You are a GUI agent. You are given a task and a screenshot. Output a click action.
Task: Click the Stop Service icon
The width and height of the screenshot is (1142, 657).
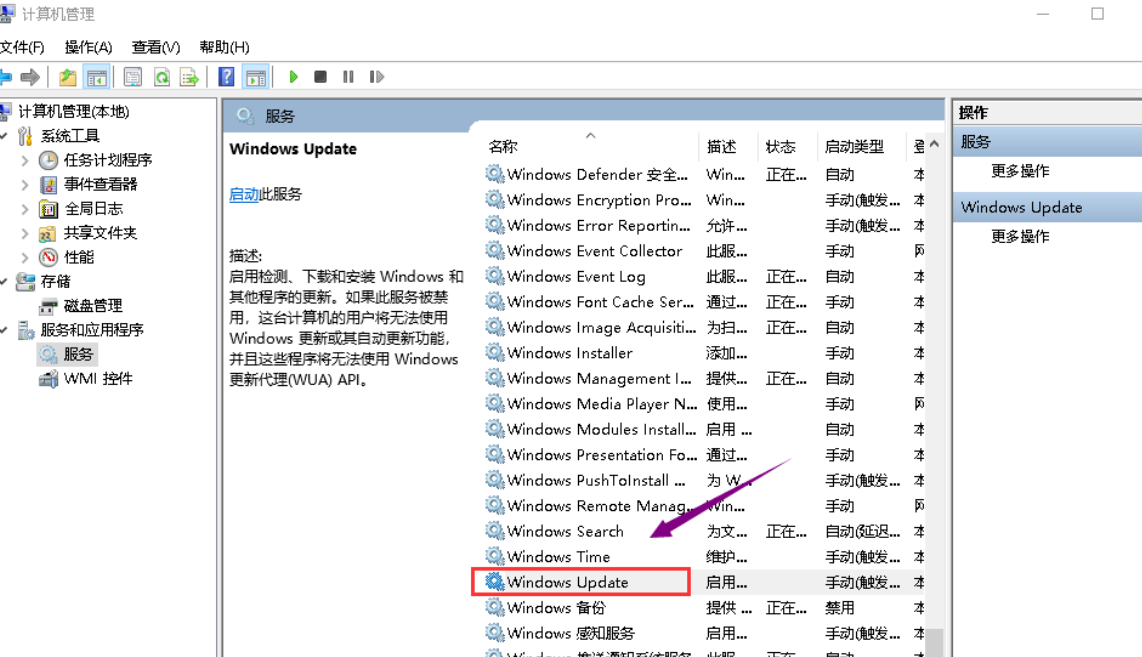click(320, 76)
